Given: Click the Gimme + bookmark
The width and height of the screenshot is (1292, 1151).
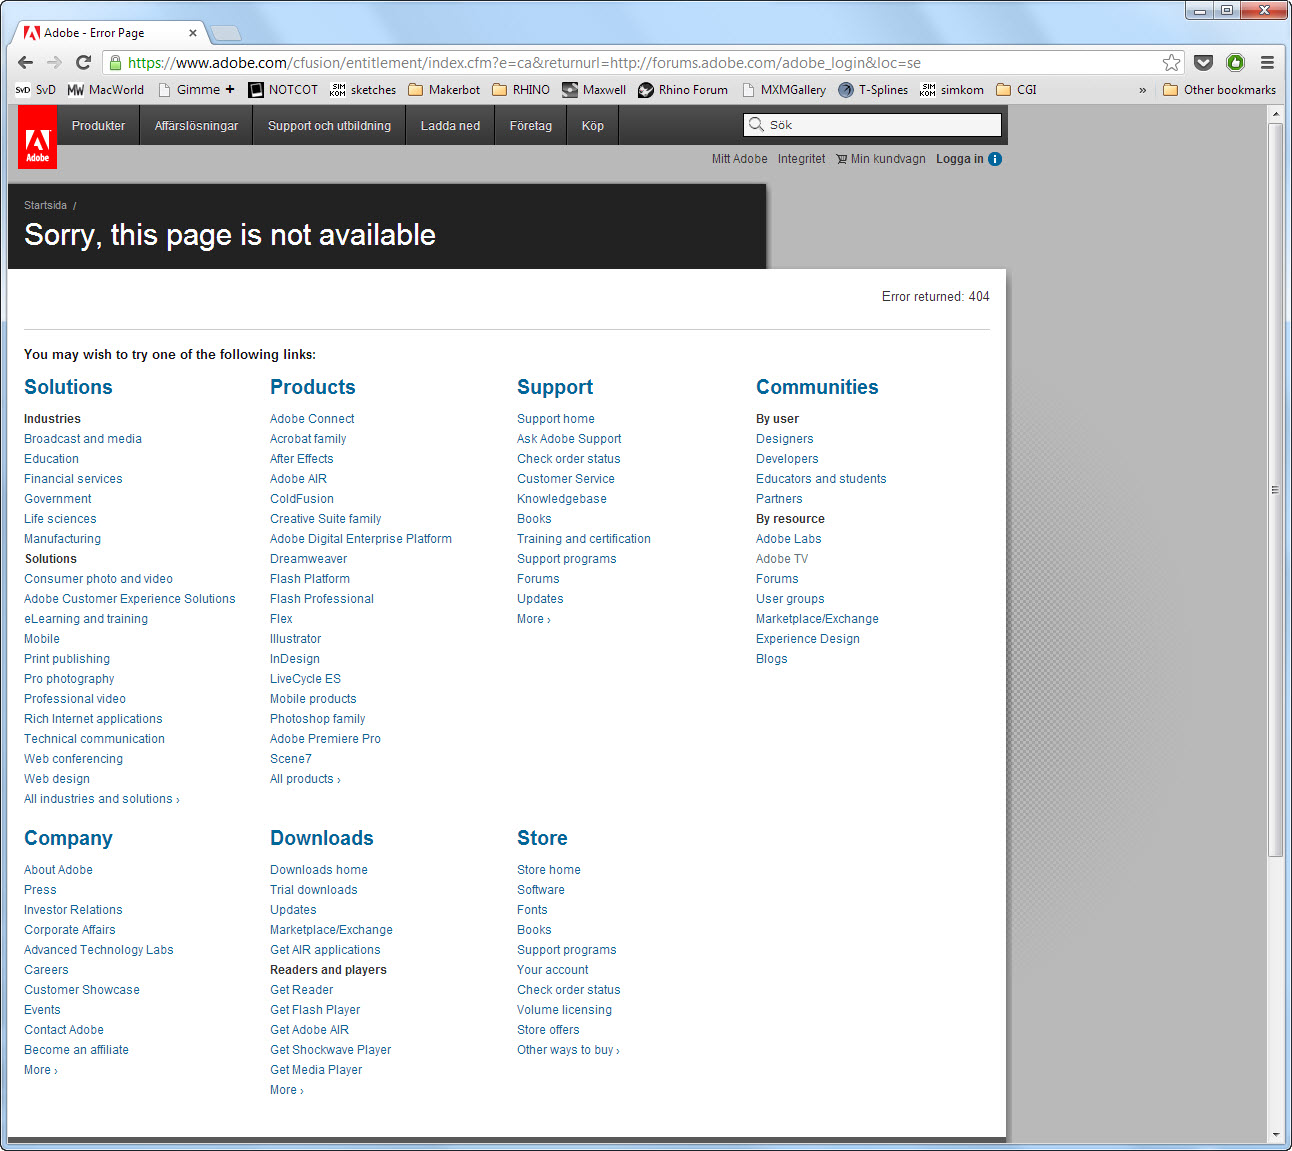Looking at the screenshot, I should click(196, 90).
